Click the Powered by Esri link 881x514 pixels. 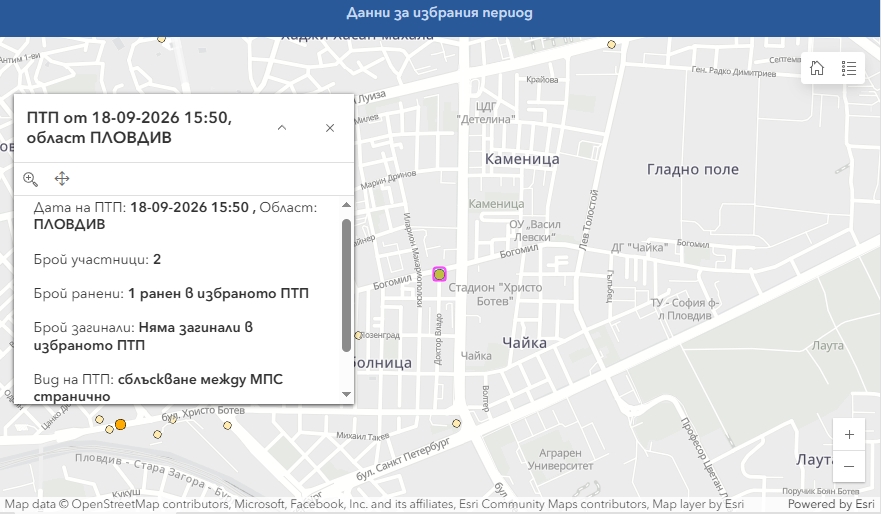coord(831,504)
